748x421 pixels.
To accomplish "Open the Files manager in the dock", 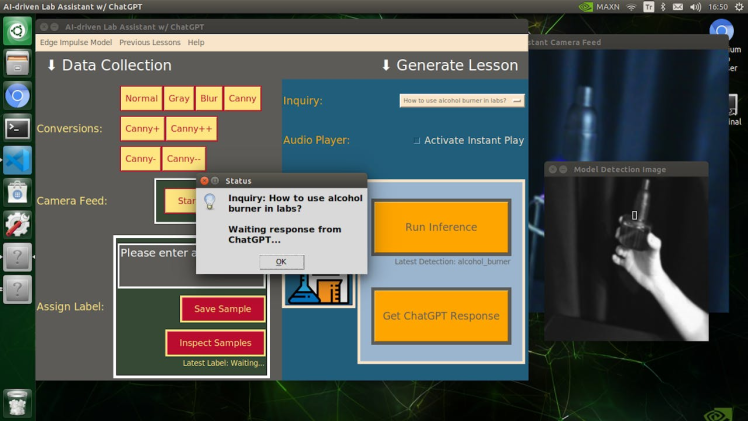I will tap(17, 63).
